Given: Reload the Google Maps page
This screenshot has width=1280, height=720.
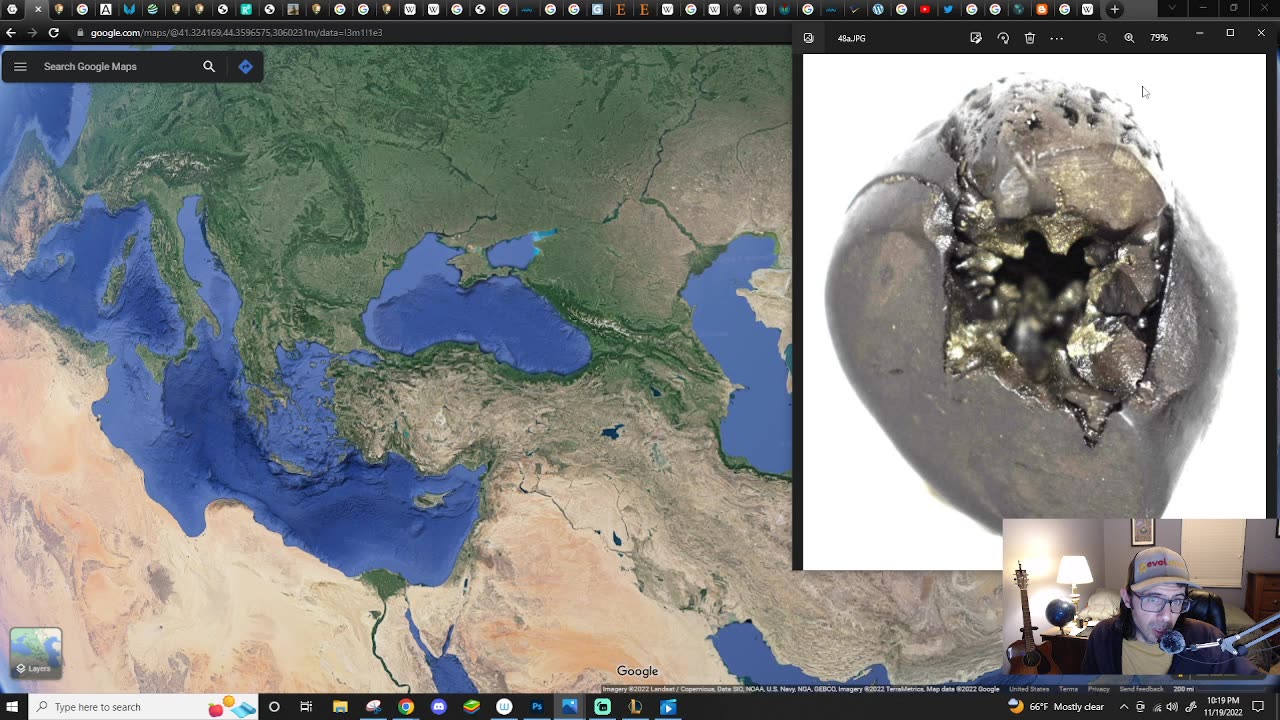Looking at the screenshot, I should 54,33.
